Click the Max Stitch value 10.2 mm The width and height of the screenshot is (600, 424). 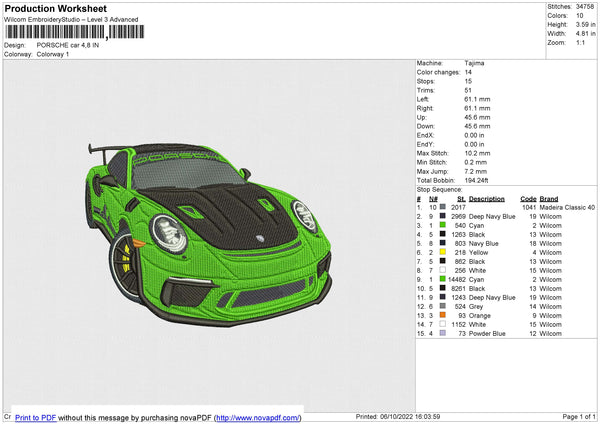tap(477, 153)
